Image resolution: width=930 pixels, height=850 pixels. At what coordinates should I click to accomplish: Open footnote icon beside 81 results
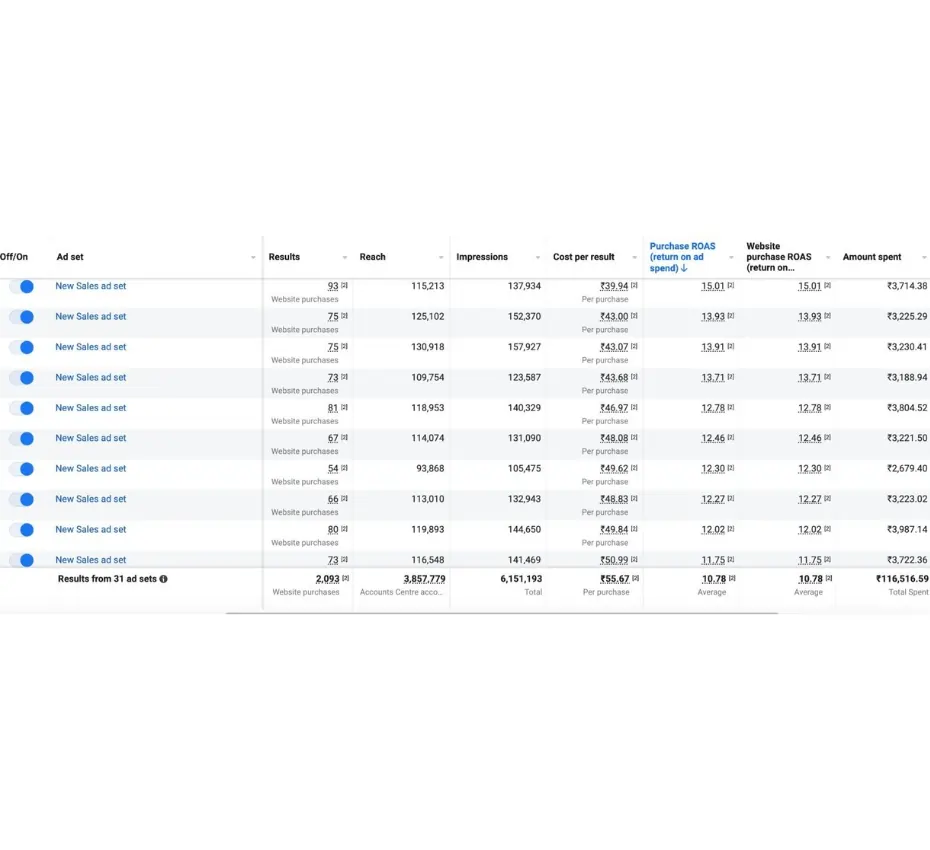tap(345, 407)
